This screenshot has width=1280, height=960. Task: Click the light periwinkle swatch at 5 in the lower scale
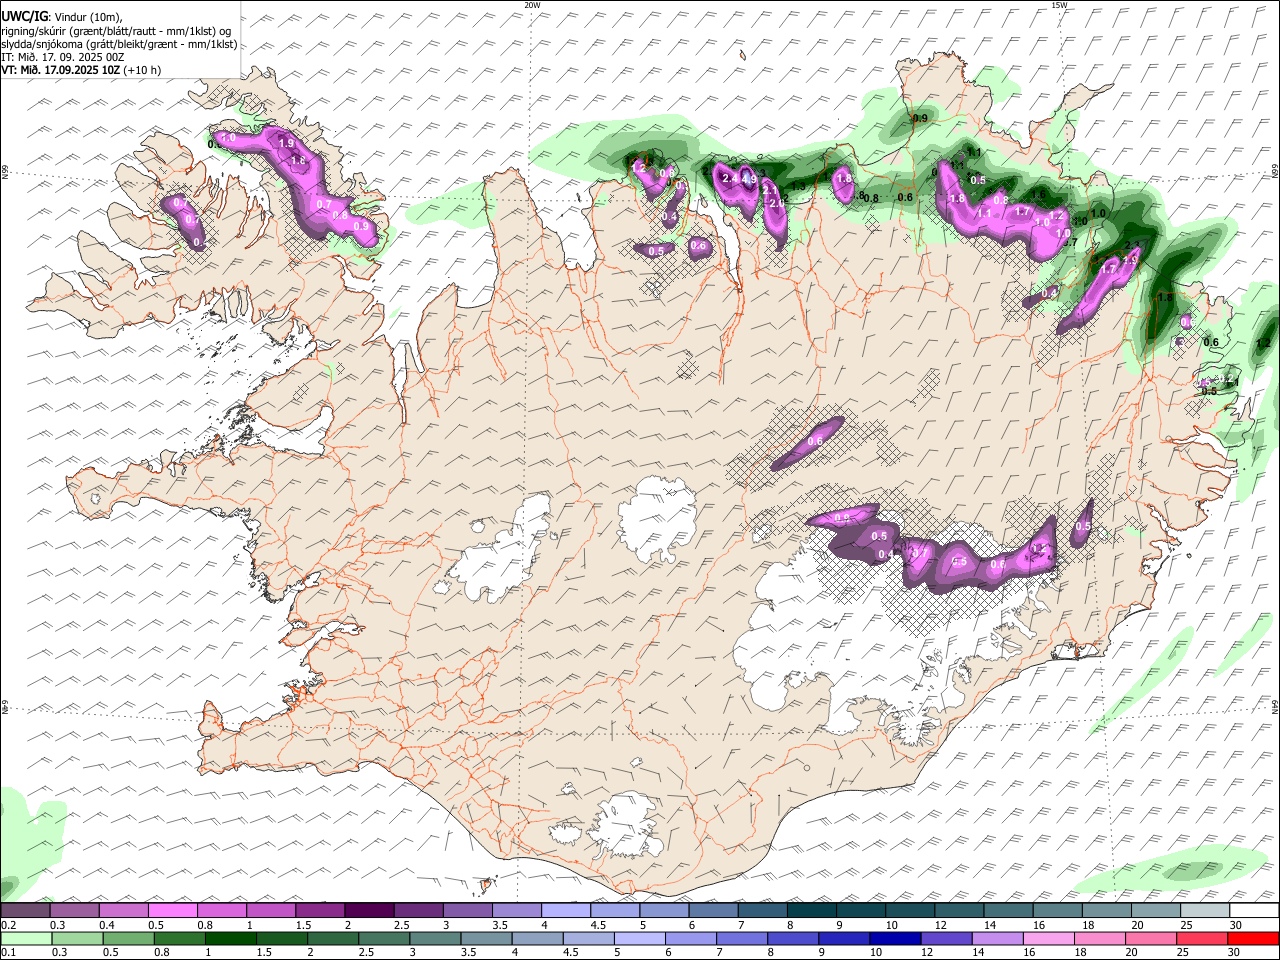tap(640, 938)
